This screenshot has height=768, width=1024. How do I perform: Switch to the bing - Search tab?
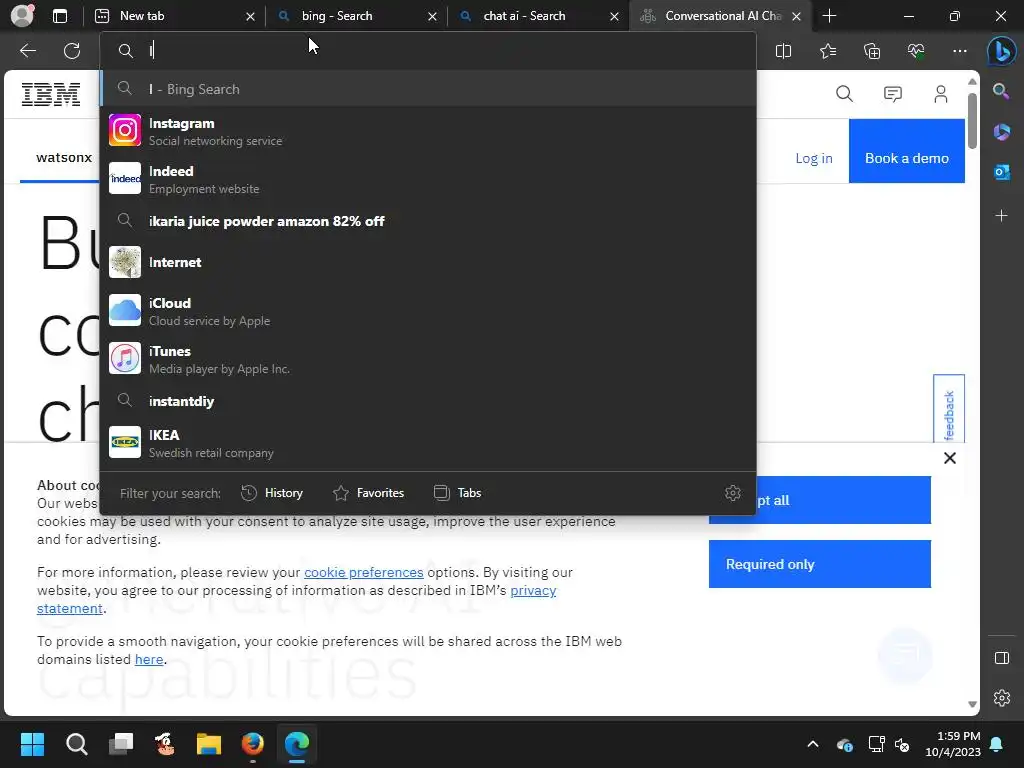pyautogui.click(x=356, y=16)
